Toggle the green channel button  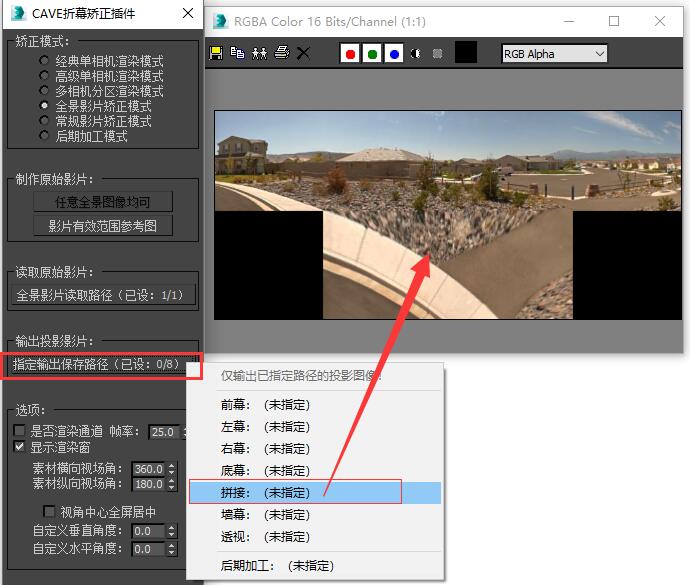click(372, 54)
